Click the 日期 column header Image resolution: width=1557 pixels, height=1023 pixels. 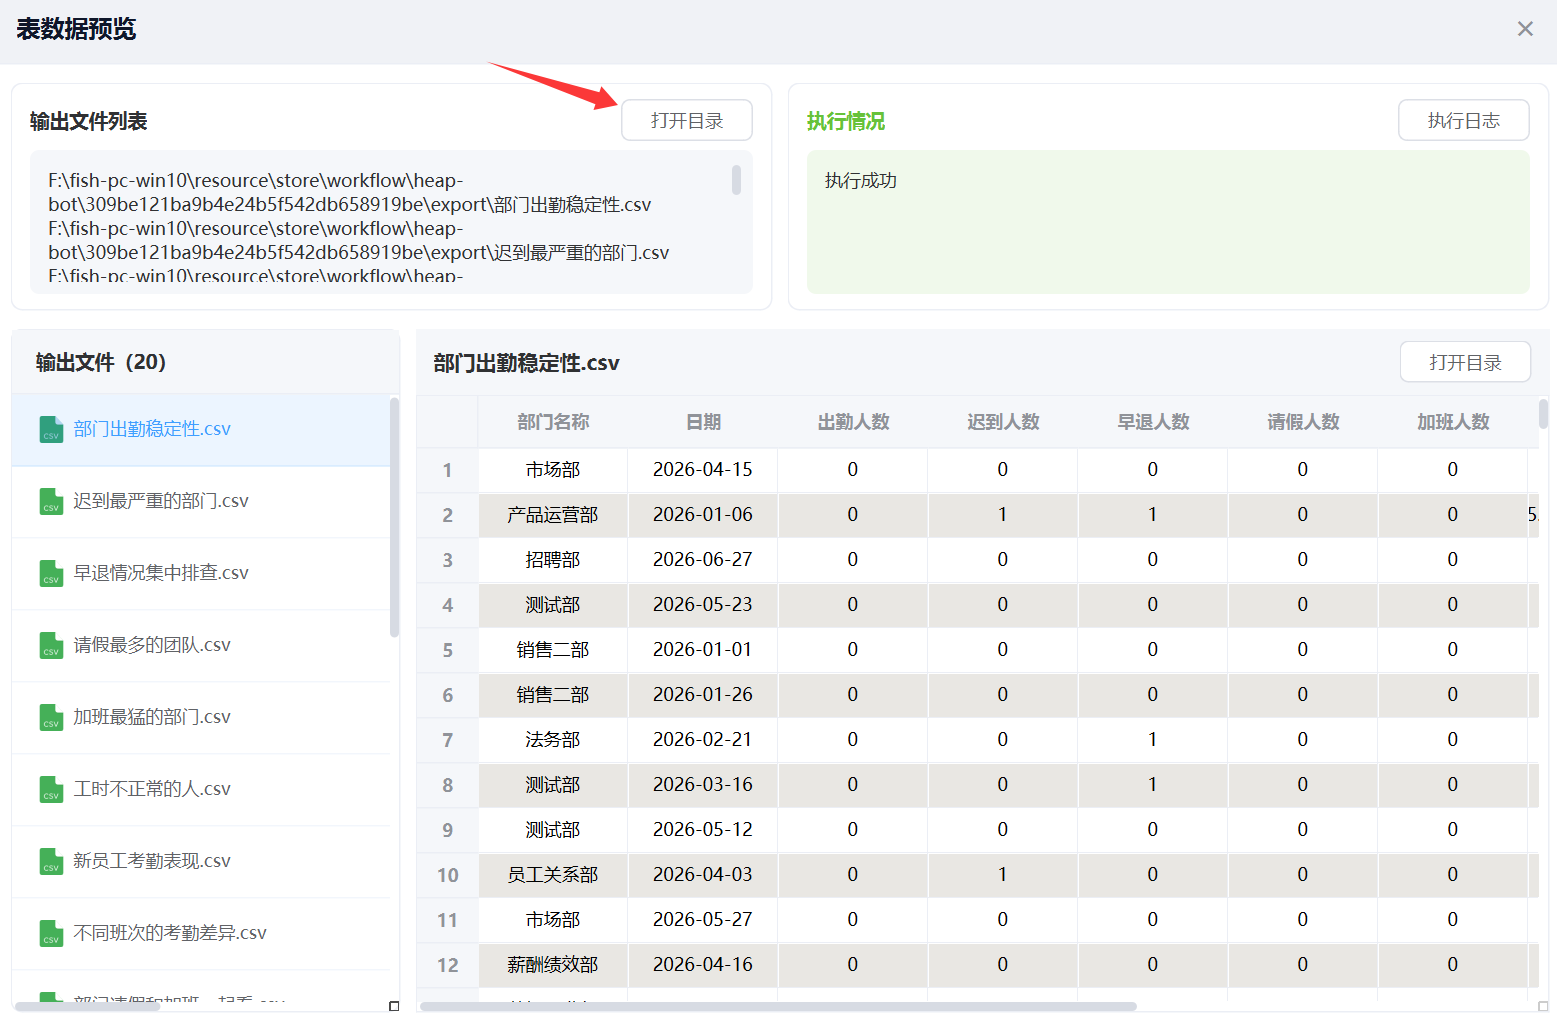coord(703,422)
